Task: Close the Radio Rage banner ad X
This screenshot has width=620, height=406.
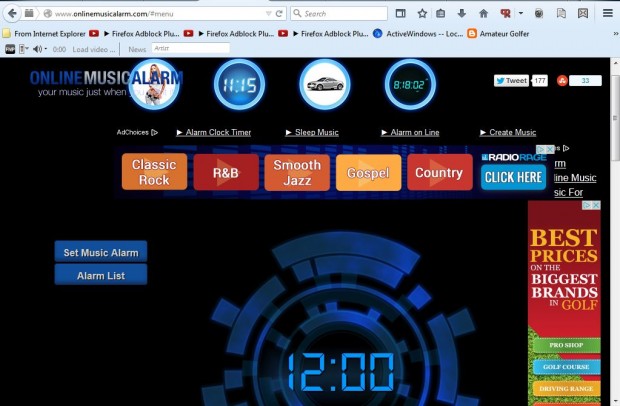Action: 550,149
